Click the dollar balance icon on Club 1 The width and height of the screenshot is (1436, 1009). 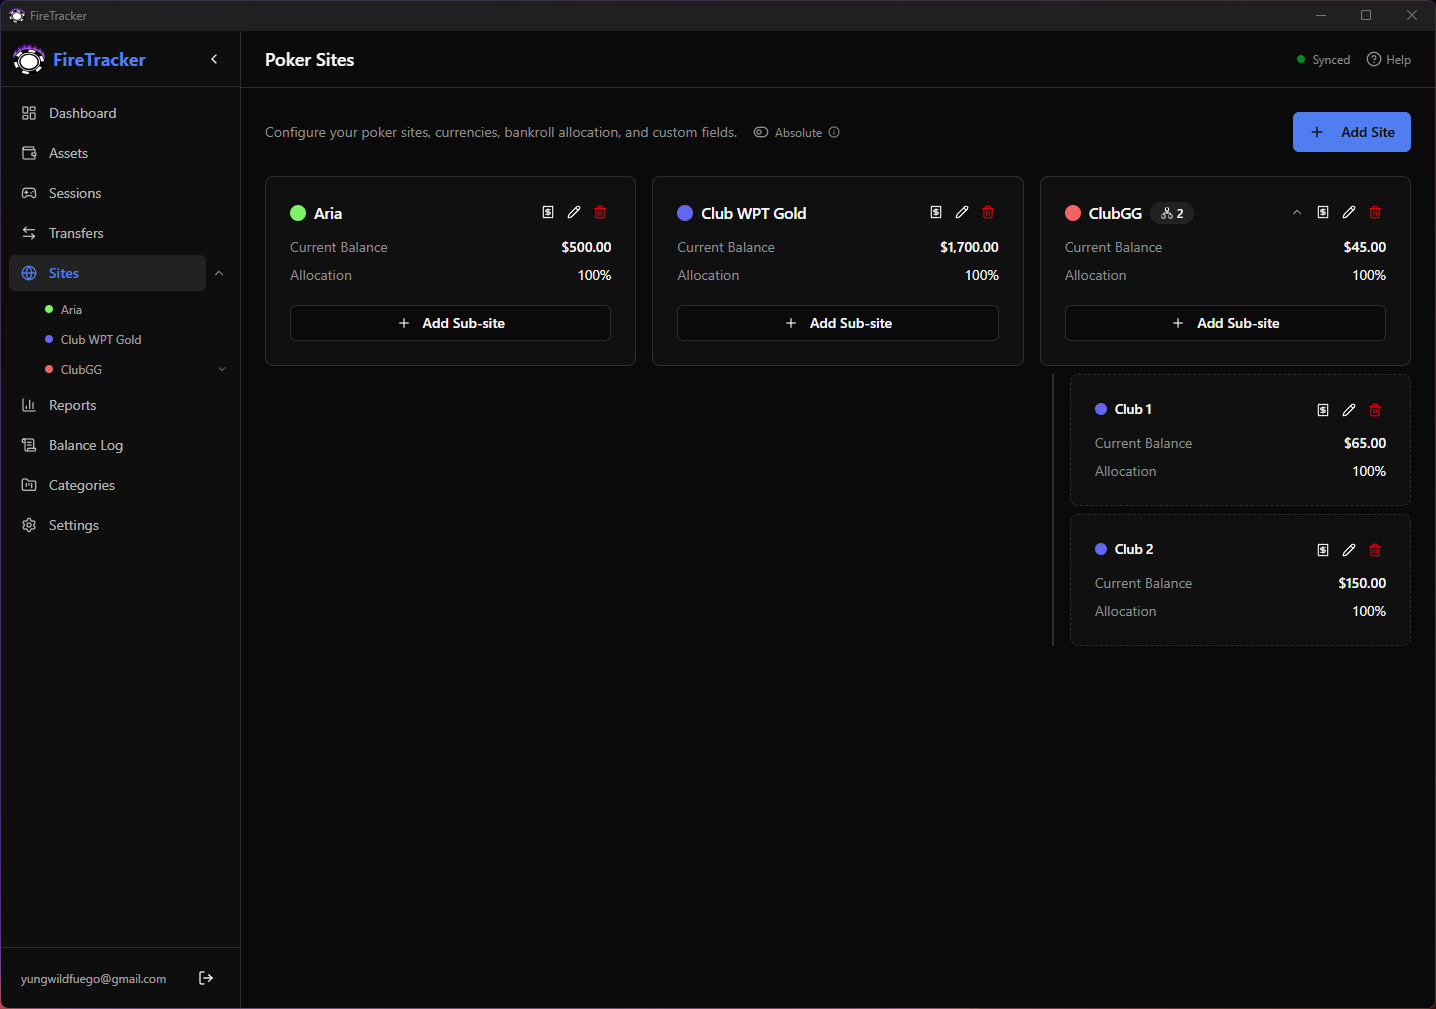click(1323, 410)
